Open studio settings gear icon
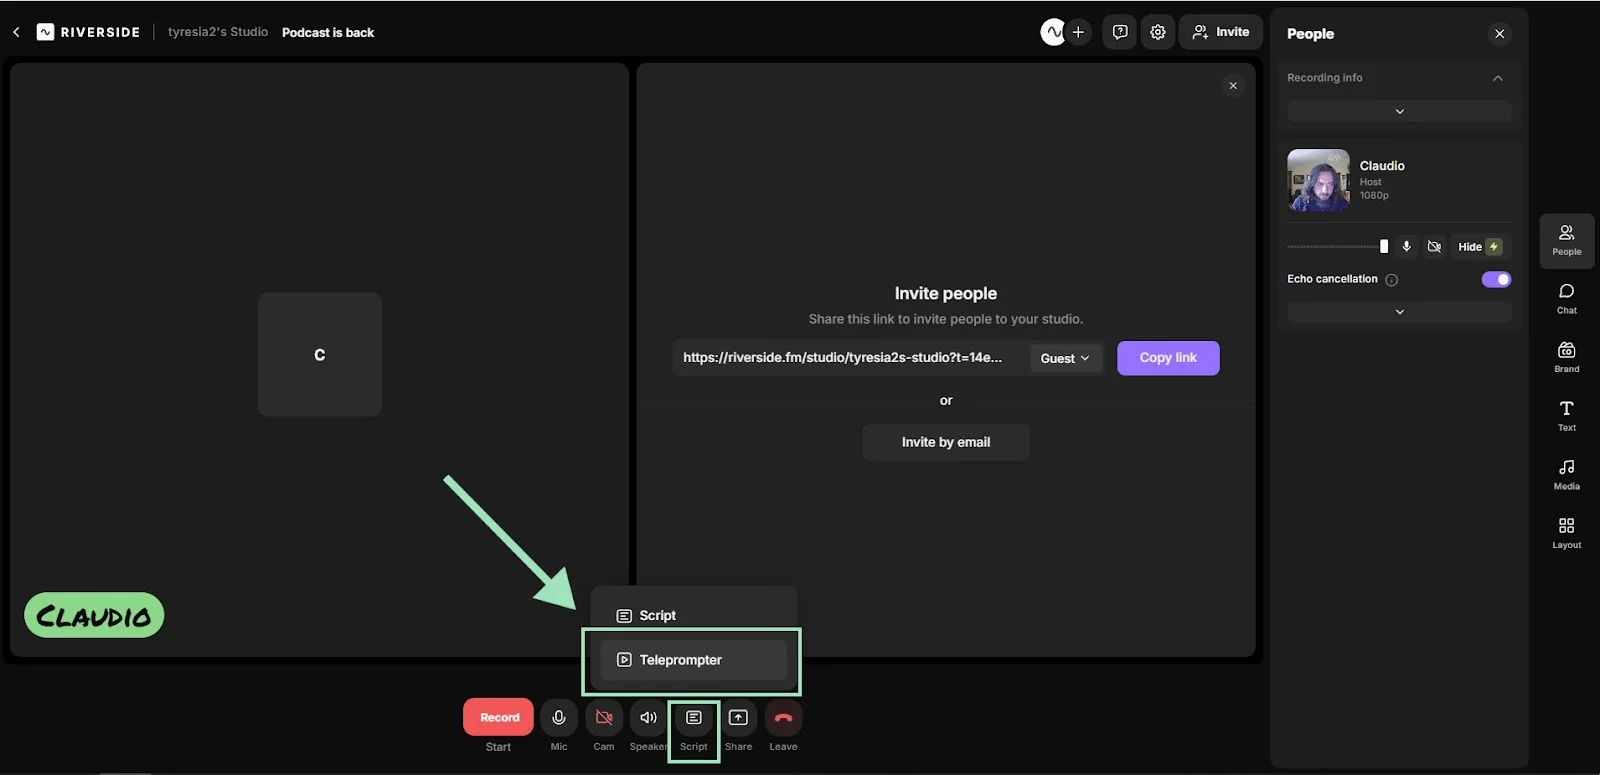This screenshot has height=775, width=1600. pos(1157,32)
